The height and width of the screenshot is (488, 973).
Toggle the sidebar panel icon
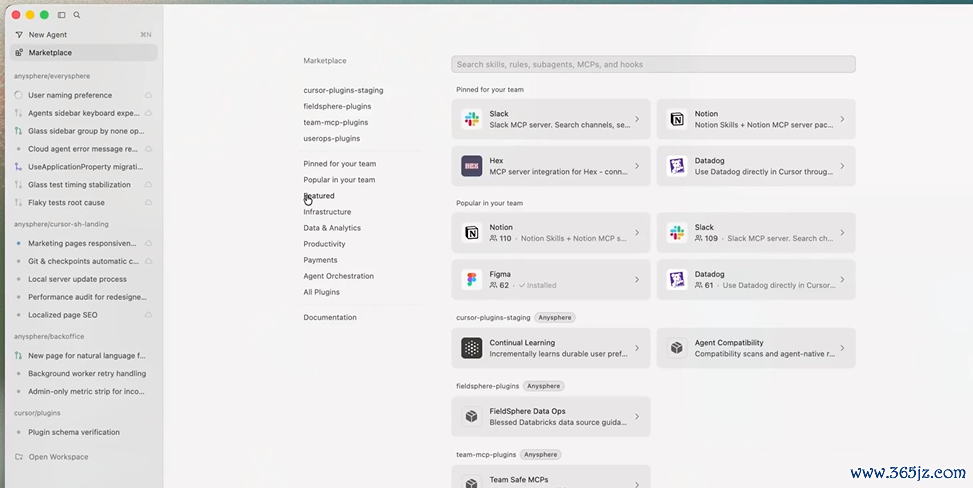[x=61, y=15]
